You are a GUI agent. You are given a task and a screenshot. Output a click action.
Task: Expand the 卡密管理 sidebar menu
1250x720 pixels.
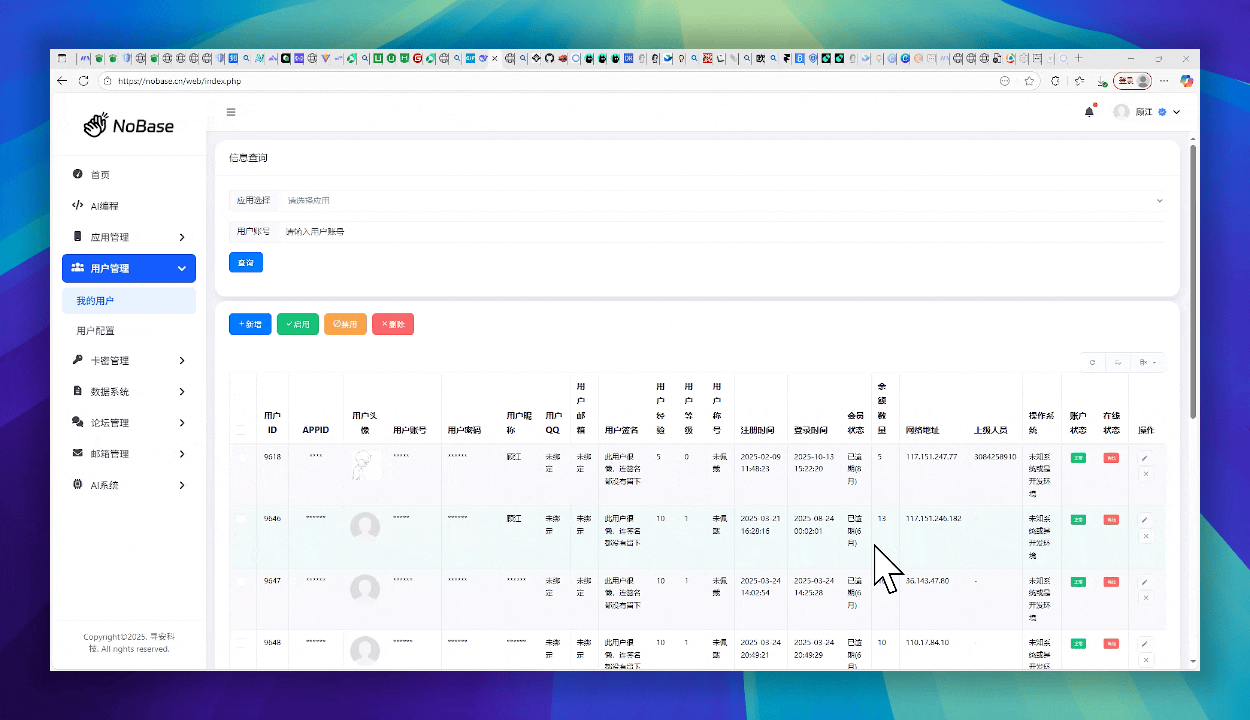[128, 361]
